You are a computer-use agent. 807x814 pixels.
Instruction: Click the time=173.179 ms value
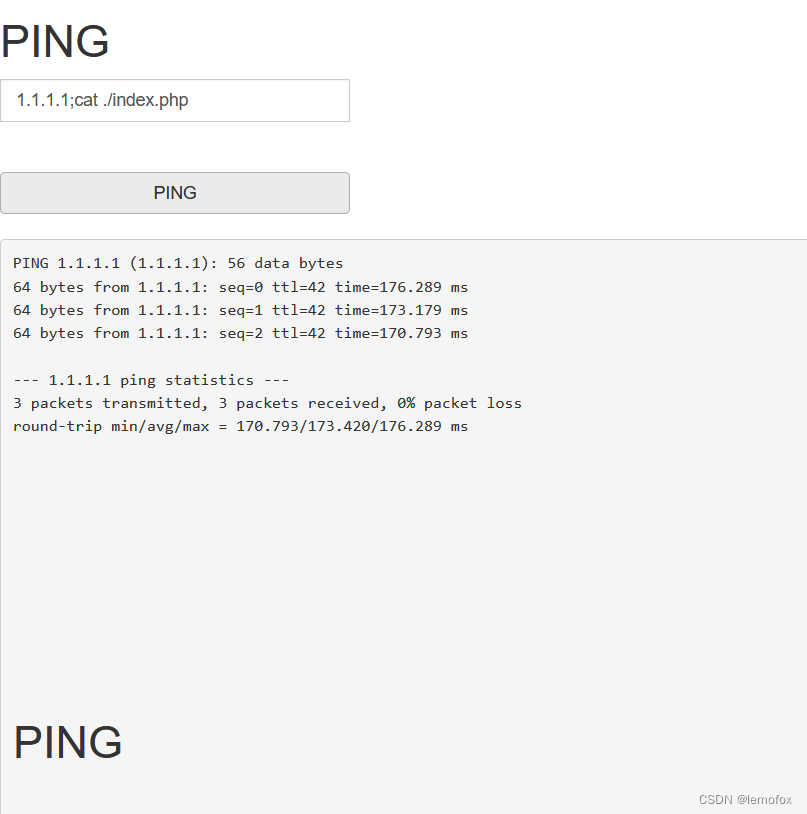(401, 310)
